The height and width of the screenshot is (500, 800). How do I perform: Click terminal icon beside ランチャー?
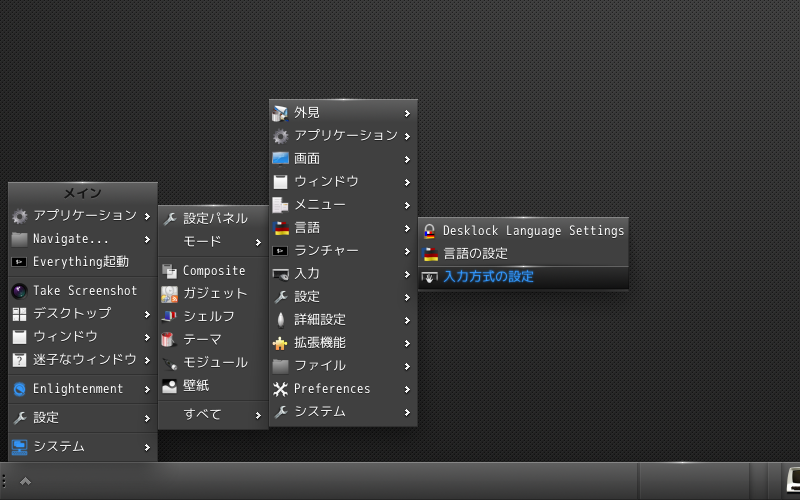(x=280, y=252)
